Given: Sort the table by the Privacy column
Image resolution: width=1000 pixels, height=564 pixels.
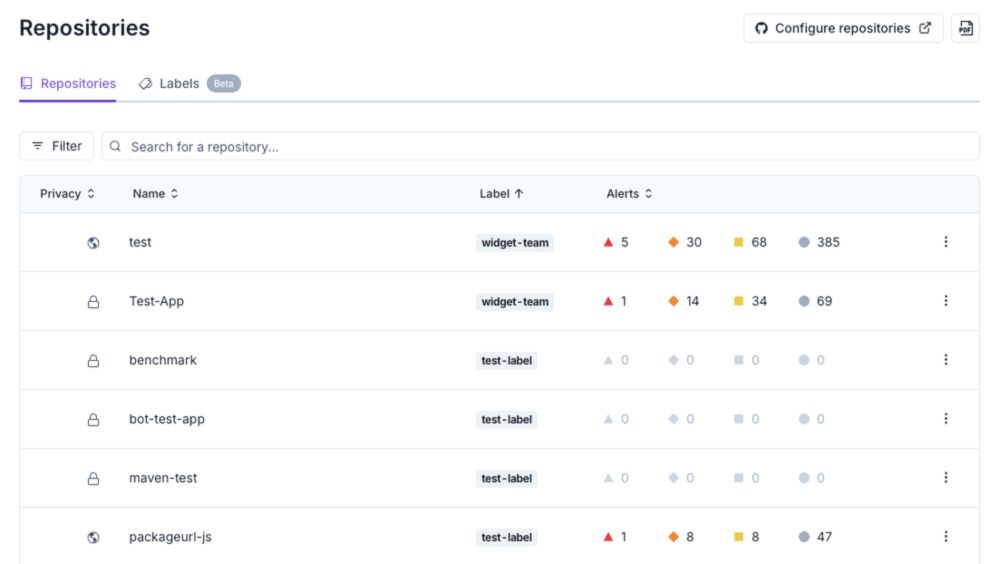Looking at the screenshot, I should click(67, 194).
